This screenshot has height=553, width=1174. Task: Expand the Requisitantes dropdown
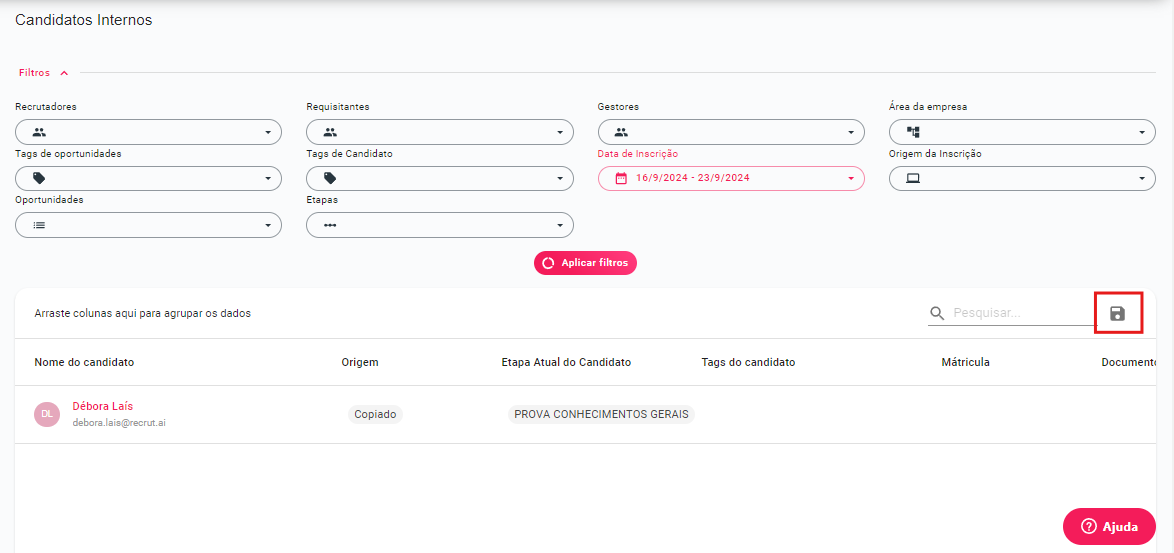559,132
